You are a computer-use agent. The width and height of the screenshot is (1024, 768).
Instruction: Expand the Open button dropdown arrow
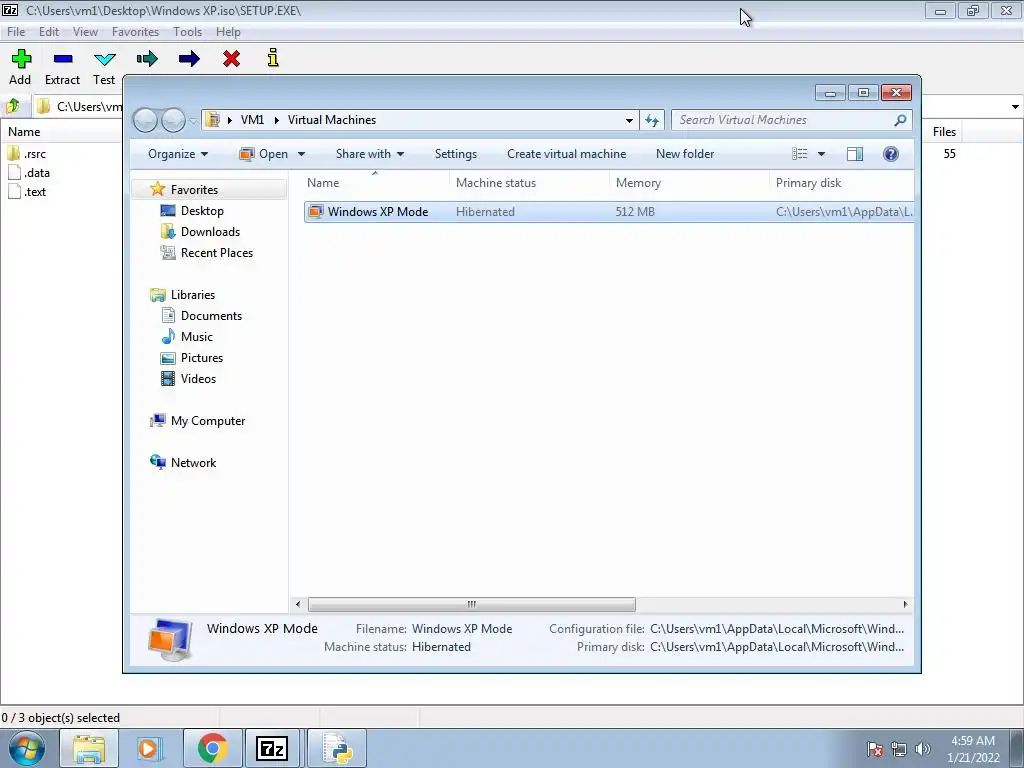tap(301, 154)
